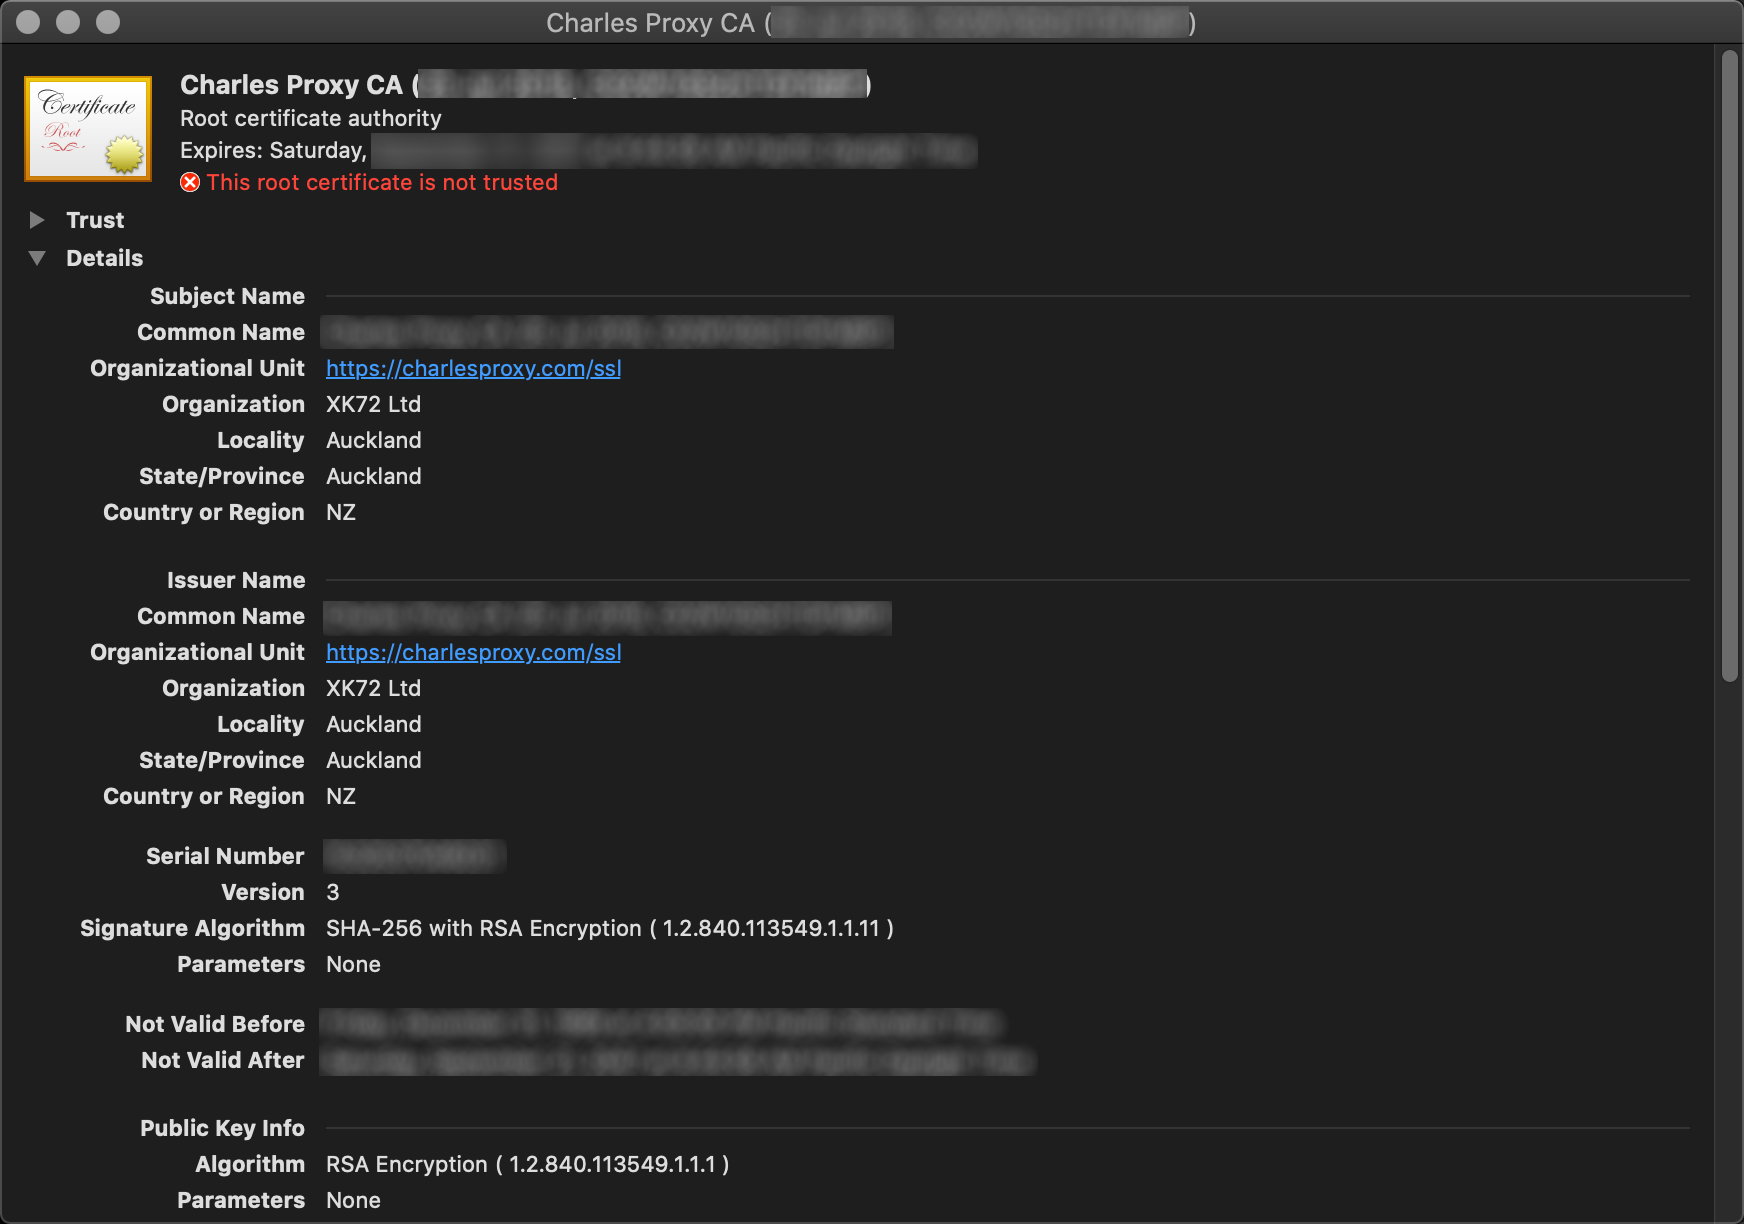
Task: Select Subject Name State/Province value Auckland
Action: (373, 476)
